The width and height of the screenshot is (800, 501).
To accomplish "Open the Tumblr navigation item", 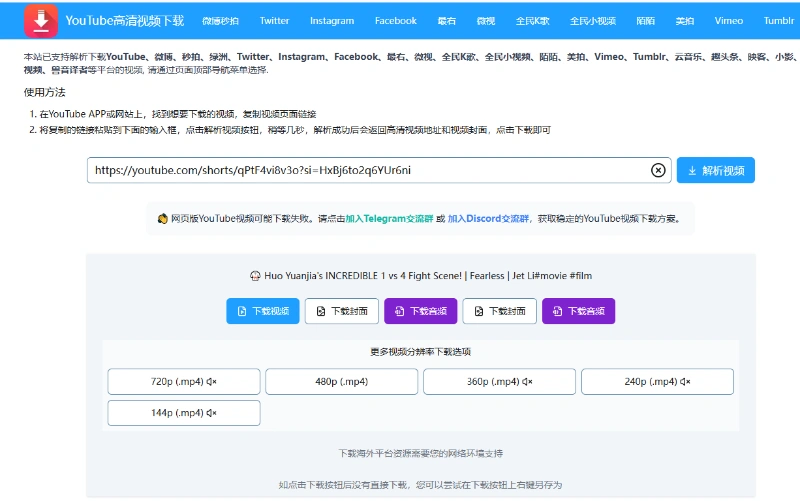I will tap(779, 21).
